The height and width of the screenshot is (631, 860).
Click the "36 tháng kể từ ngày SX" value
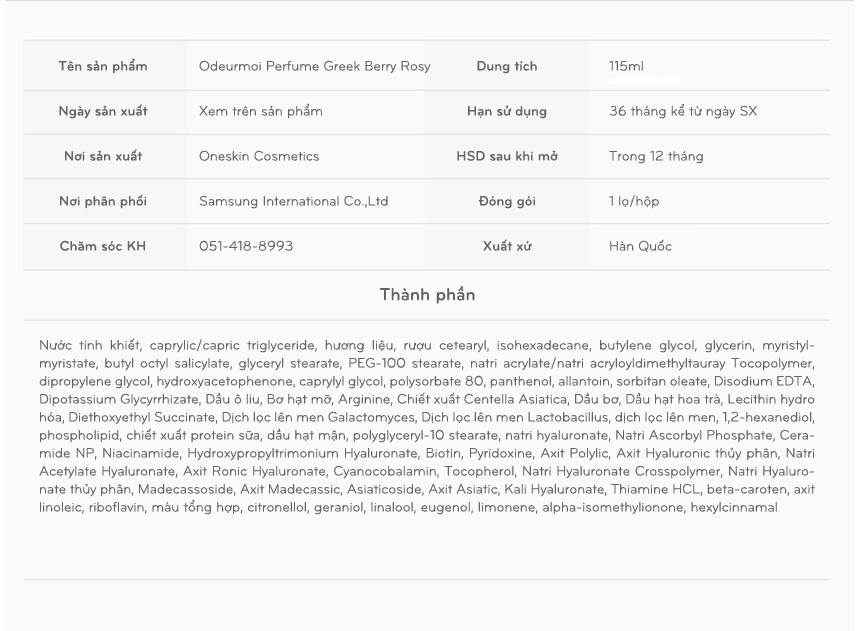[x=682, y=112]
